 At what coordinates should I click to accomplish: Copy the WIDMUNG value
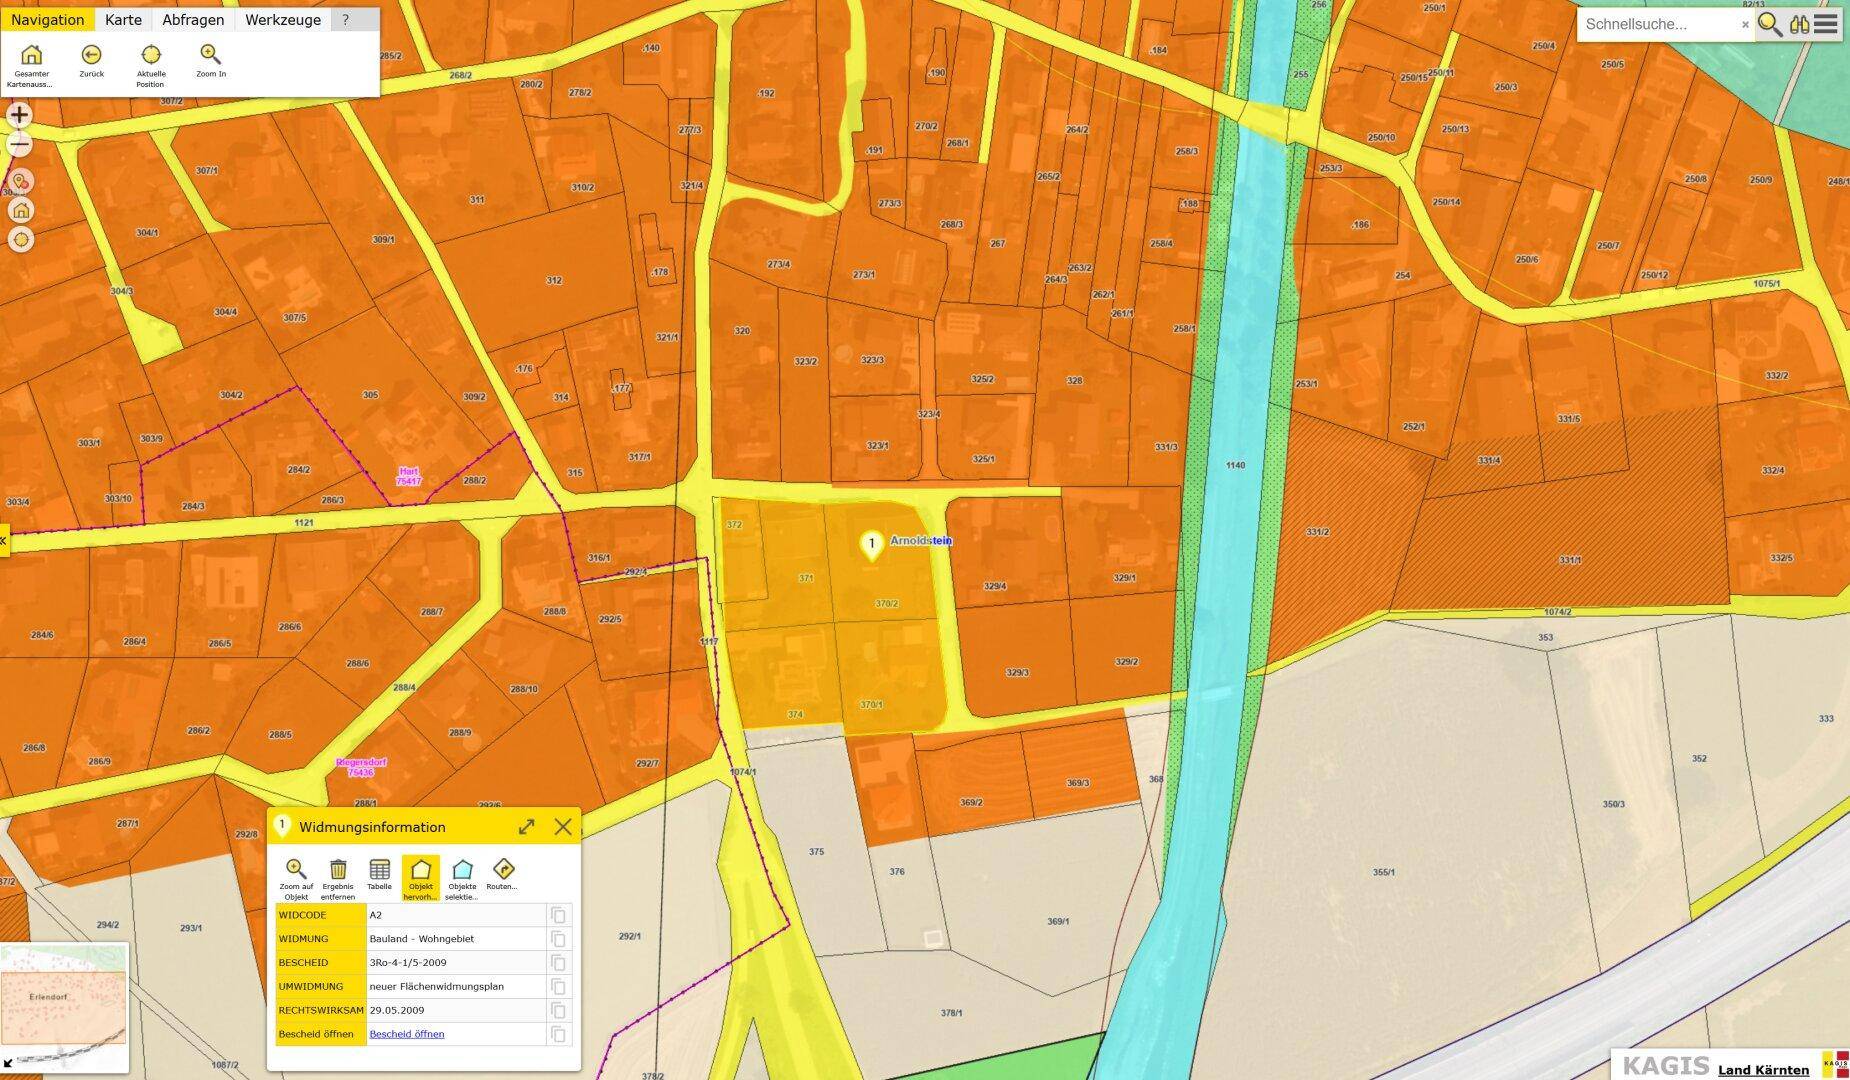(x=559, y=939)
